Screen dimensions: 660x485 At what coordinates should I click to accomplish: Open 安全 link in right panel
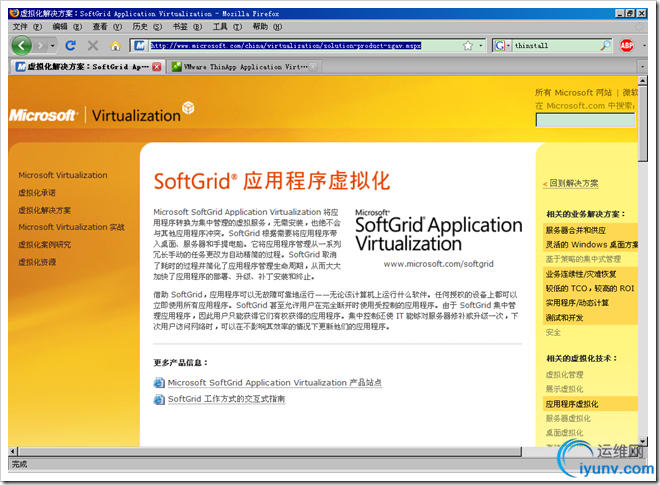(553, 332)
